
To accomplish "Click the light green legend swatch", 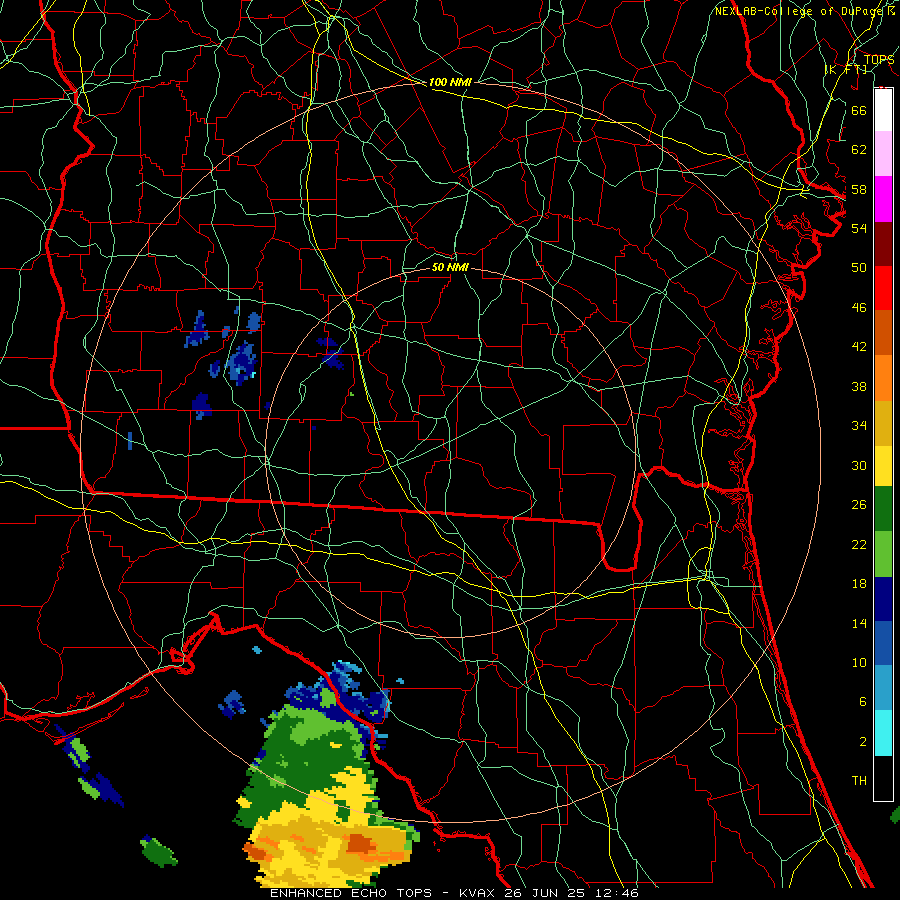I will 883,554.
